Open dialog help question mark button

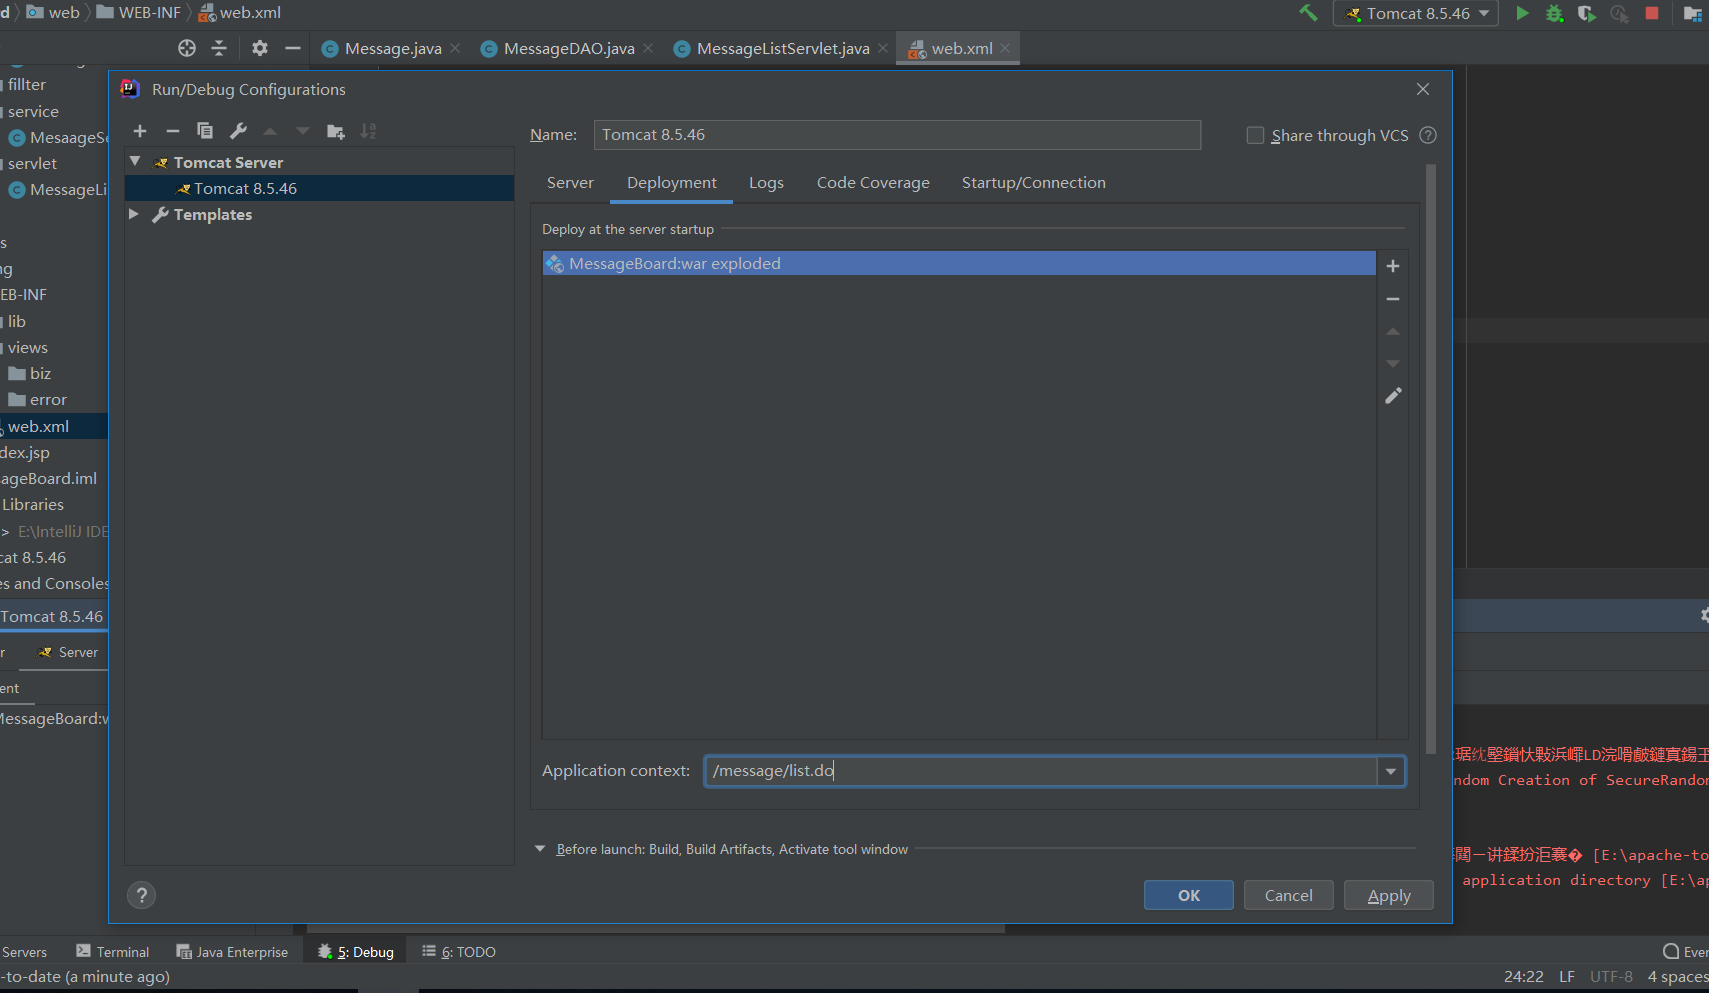point(142,895)
